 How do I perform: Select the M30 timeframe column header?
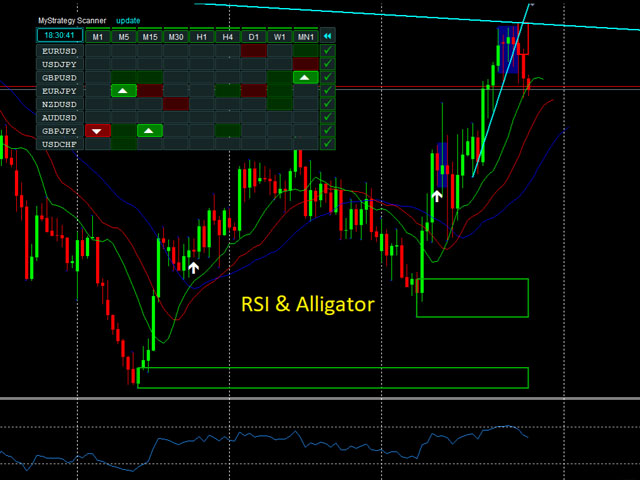coord(176,36)
